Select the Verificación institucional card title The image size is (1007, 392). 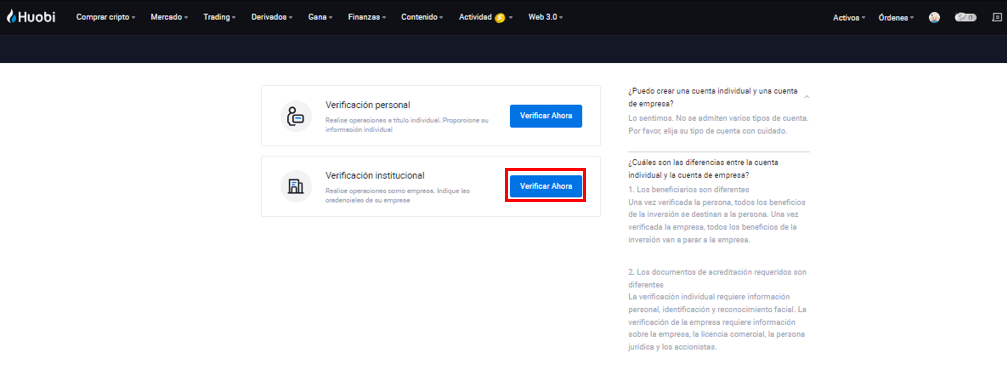click(375, 175)
